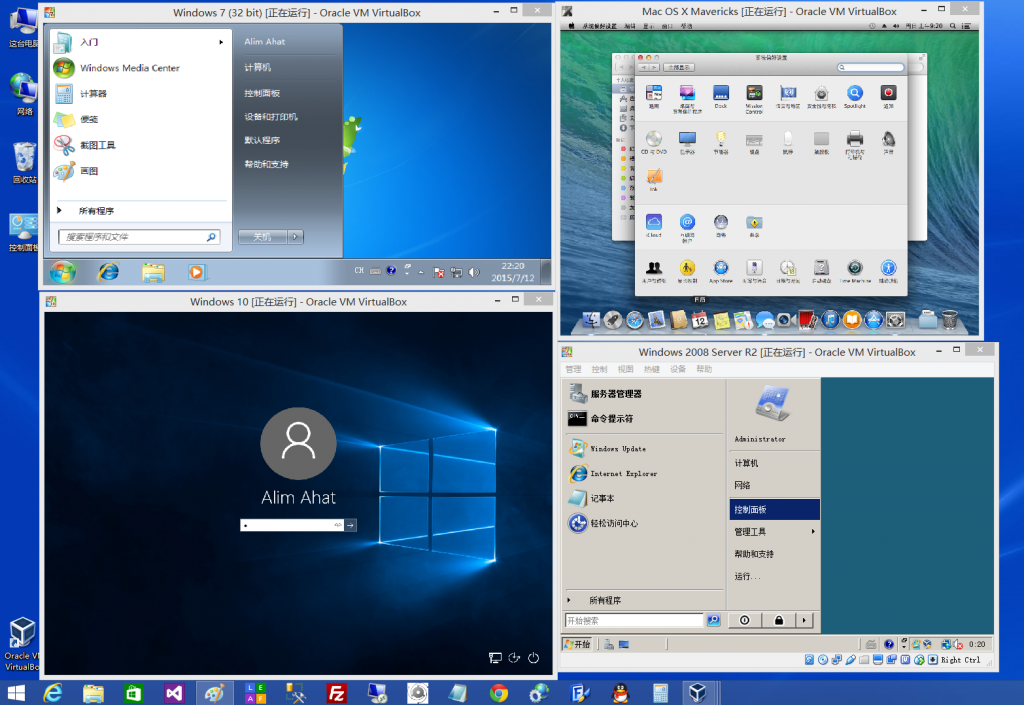1024x705 pixels.
Task: Click 关机 shutdown button in Windows 7 menu
Action: click(x=263, y=237)
